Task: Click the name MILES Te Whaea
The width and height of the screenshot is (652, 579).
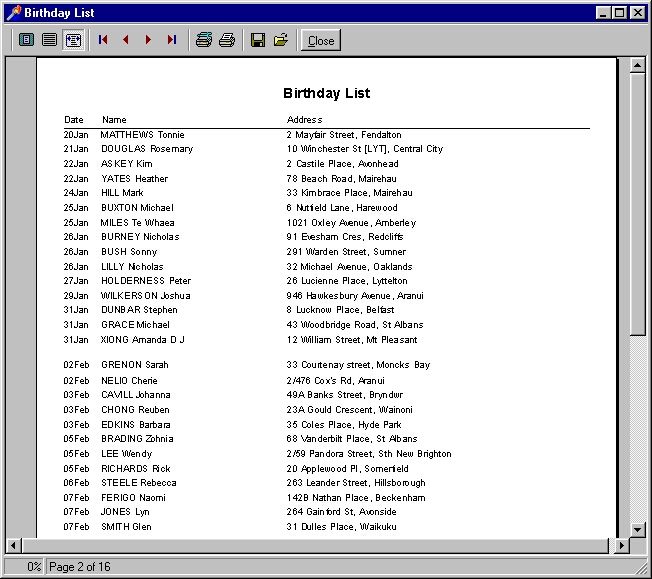Action: 138,223
